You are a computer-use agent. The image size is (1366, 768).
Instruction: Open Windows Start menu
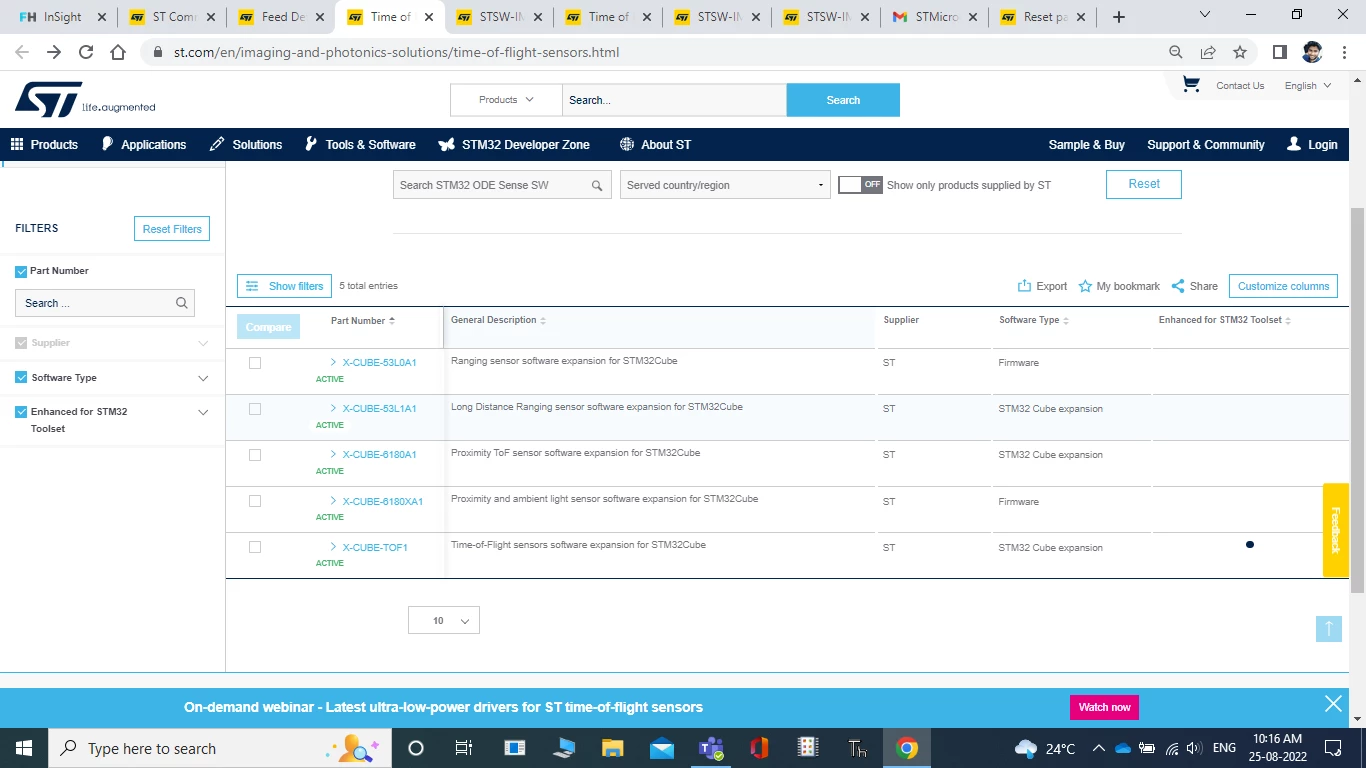pyautogui.click(x=24, y=748)
